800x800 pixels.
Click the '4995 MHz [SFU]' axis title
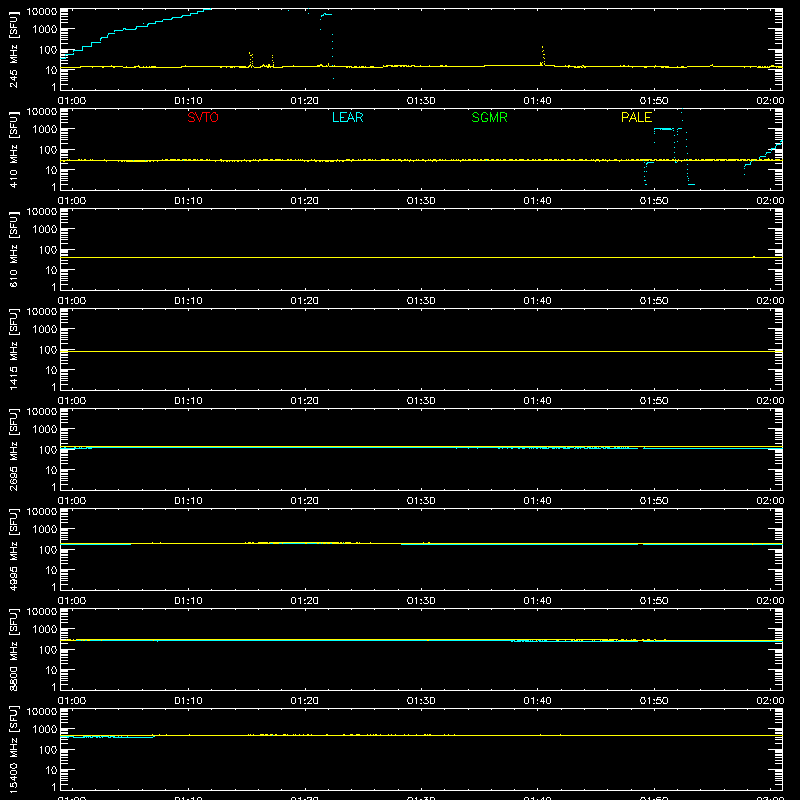[x=13, y=549]
